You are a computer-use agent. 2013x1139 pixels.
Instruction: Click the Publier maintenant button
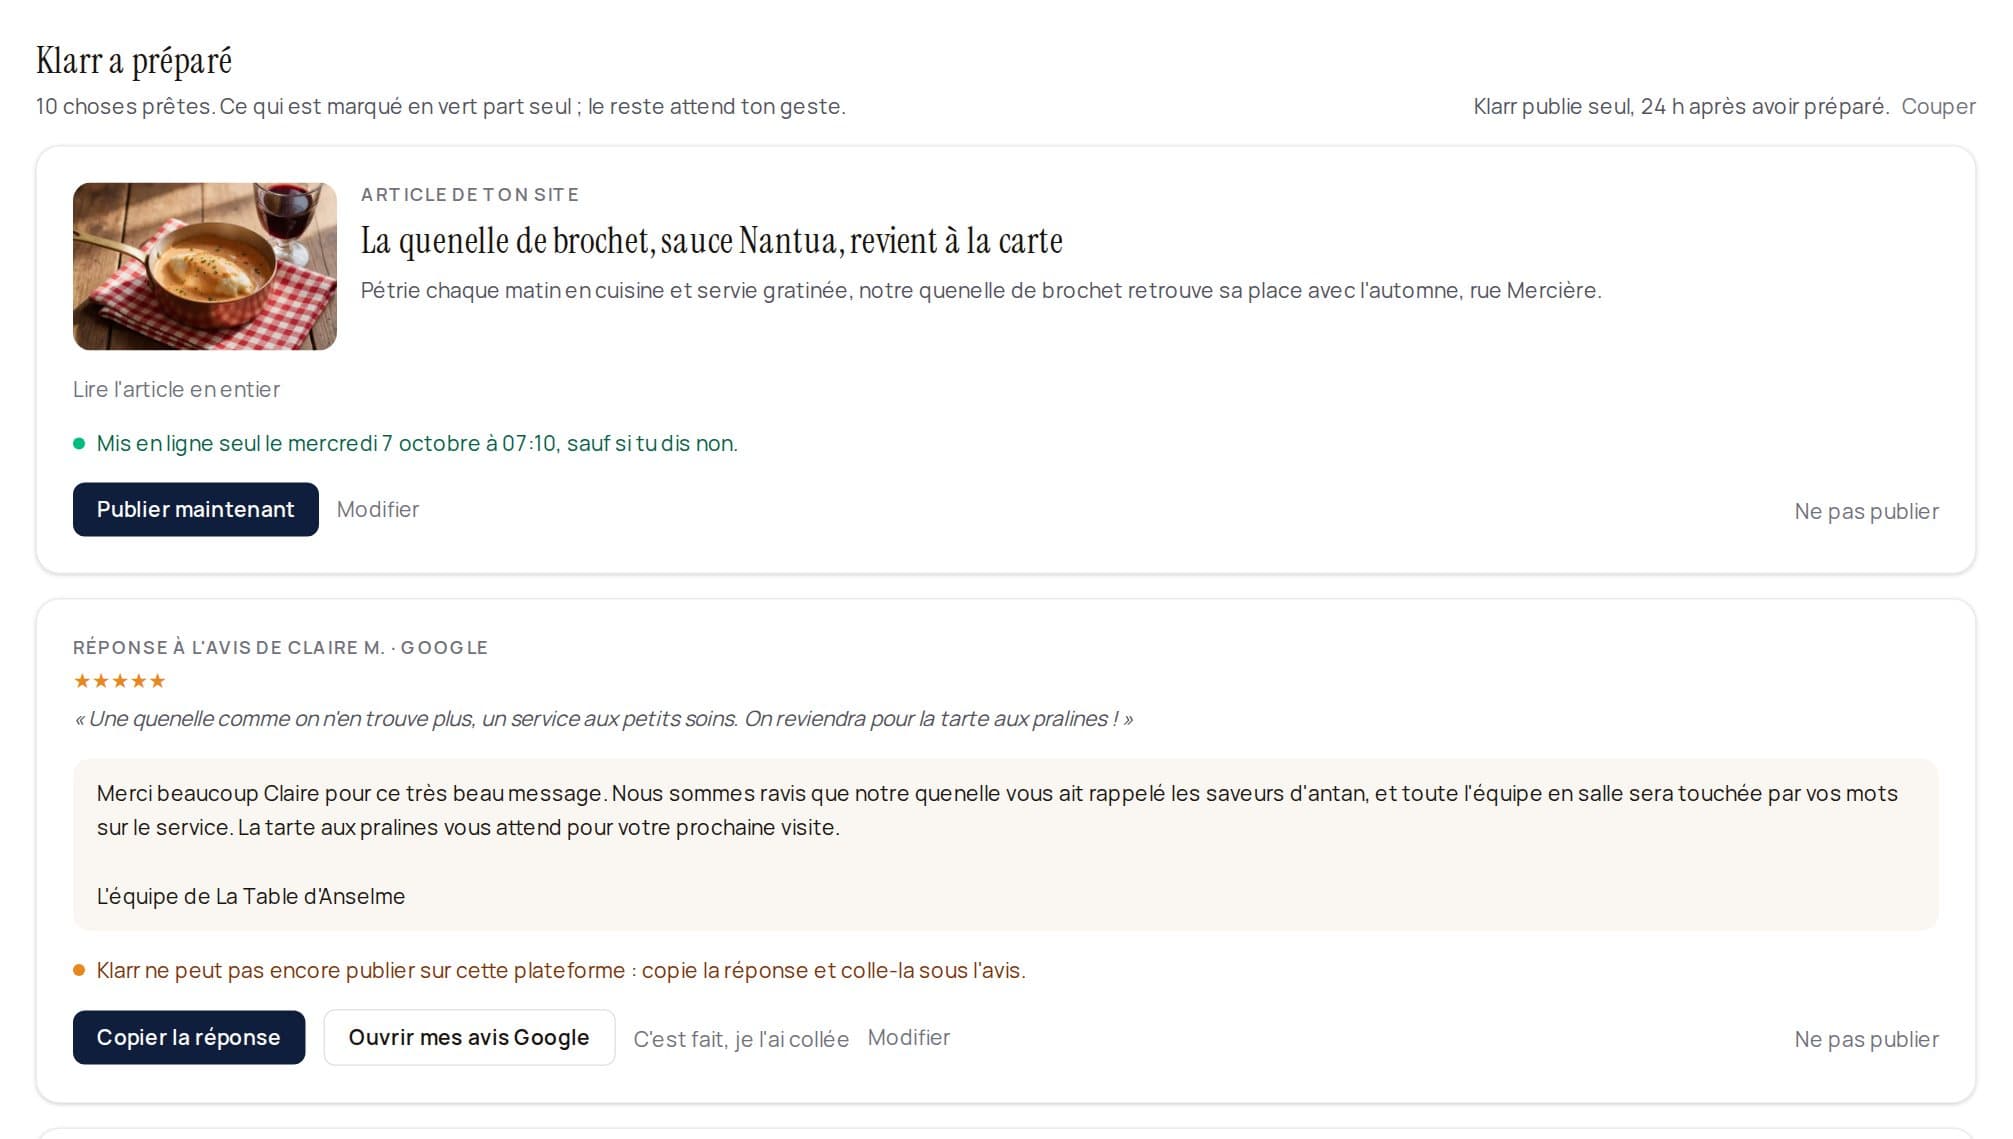[x=195, y=509]
